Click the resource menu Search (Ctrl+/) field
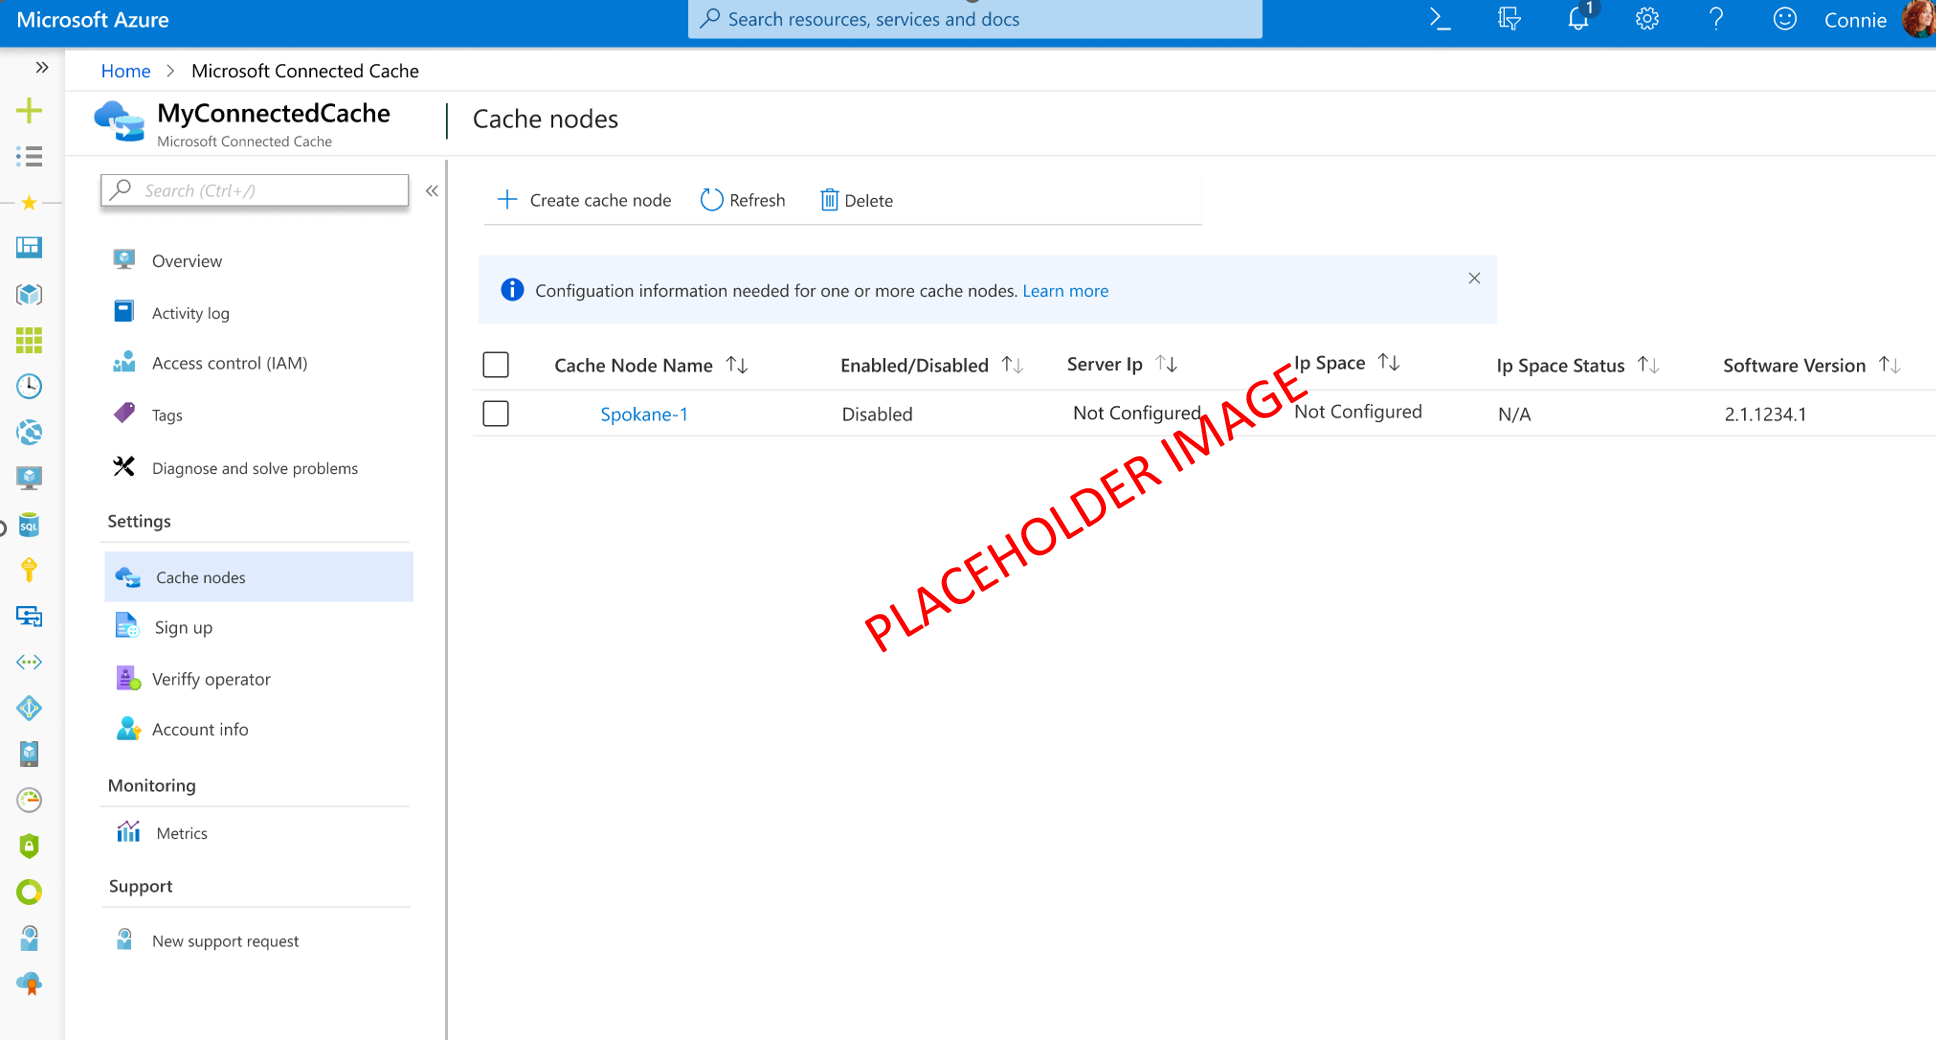The height and width of the screenshot is (1040, 1936). (255, 190)
